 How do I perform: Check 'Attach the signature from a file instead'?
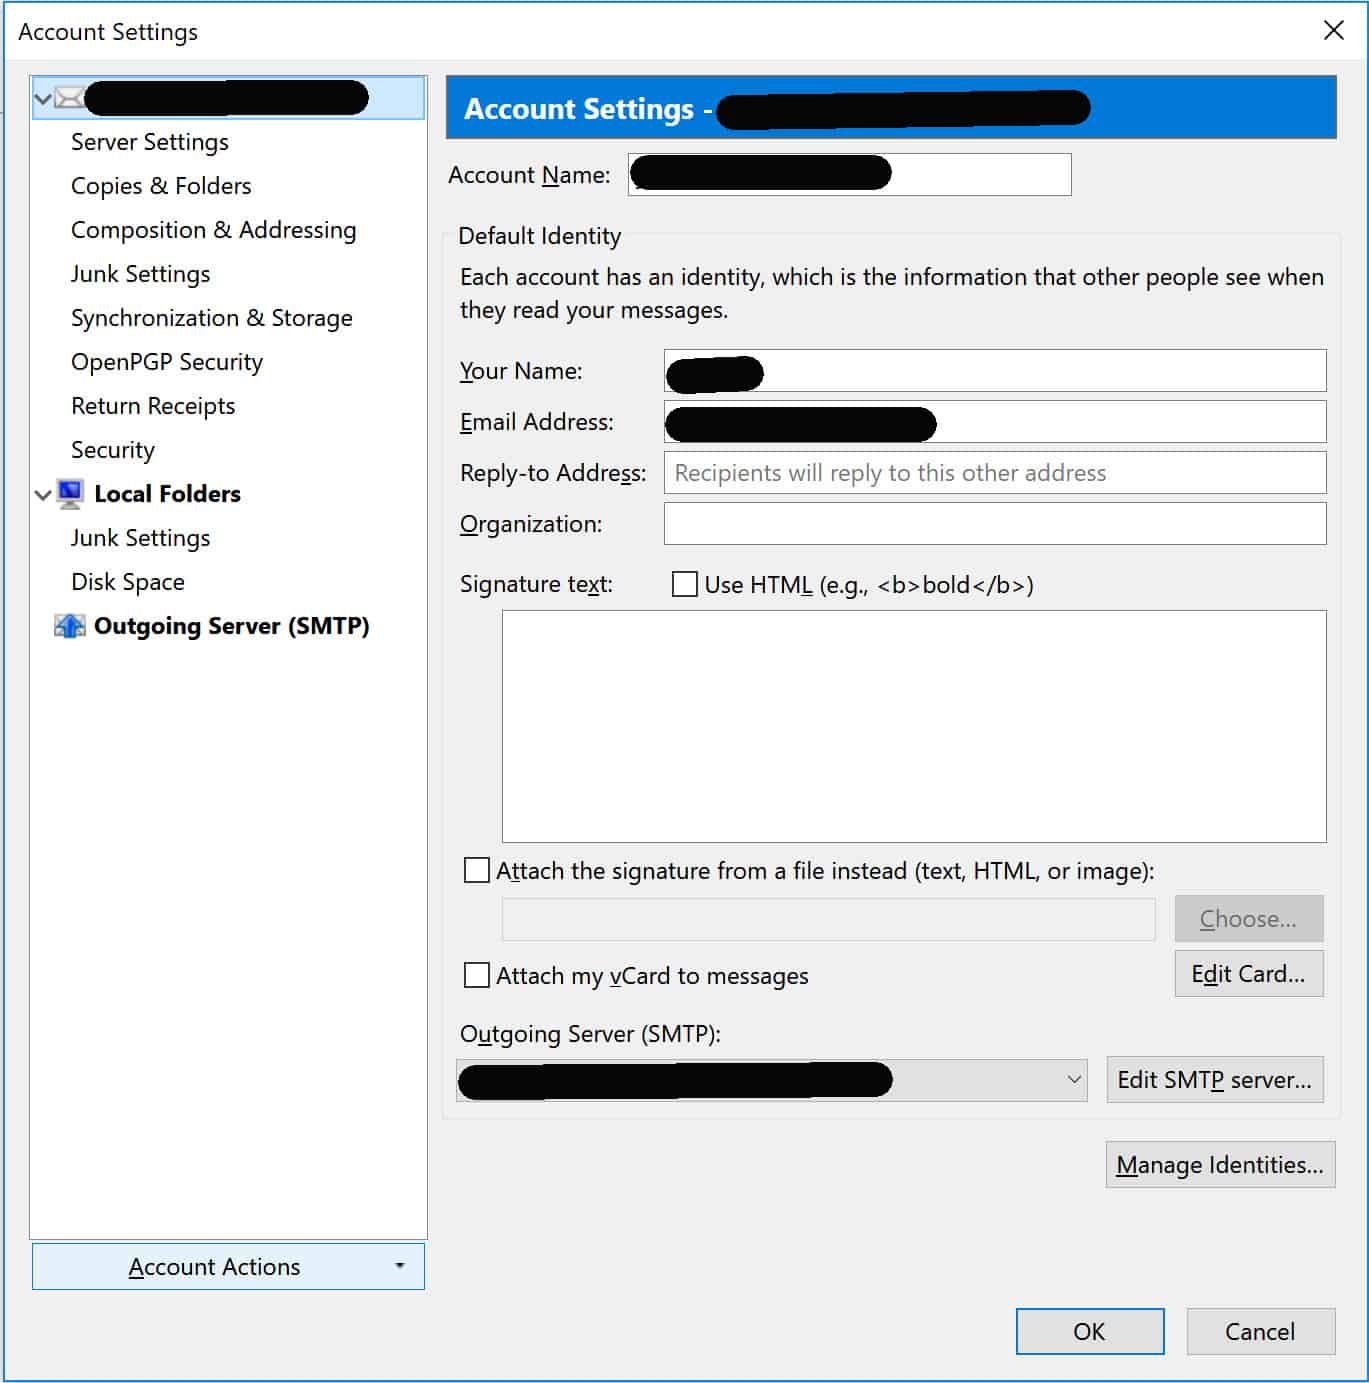pyautogui.click(x=477, y=871)
